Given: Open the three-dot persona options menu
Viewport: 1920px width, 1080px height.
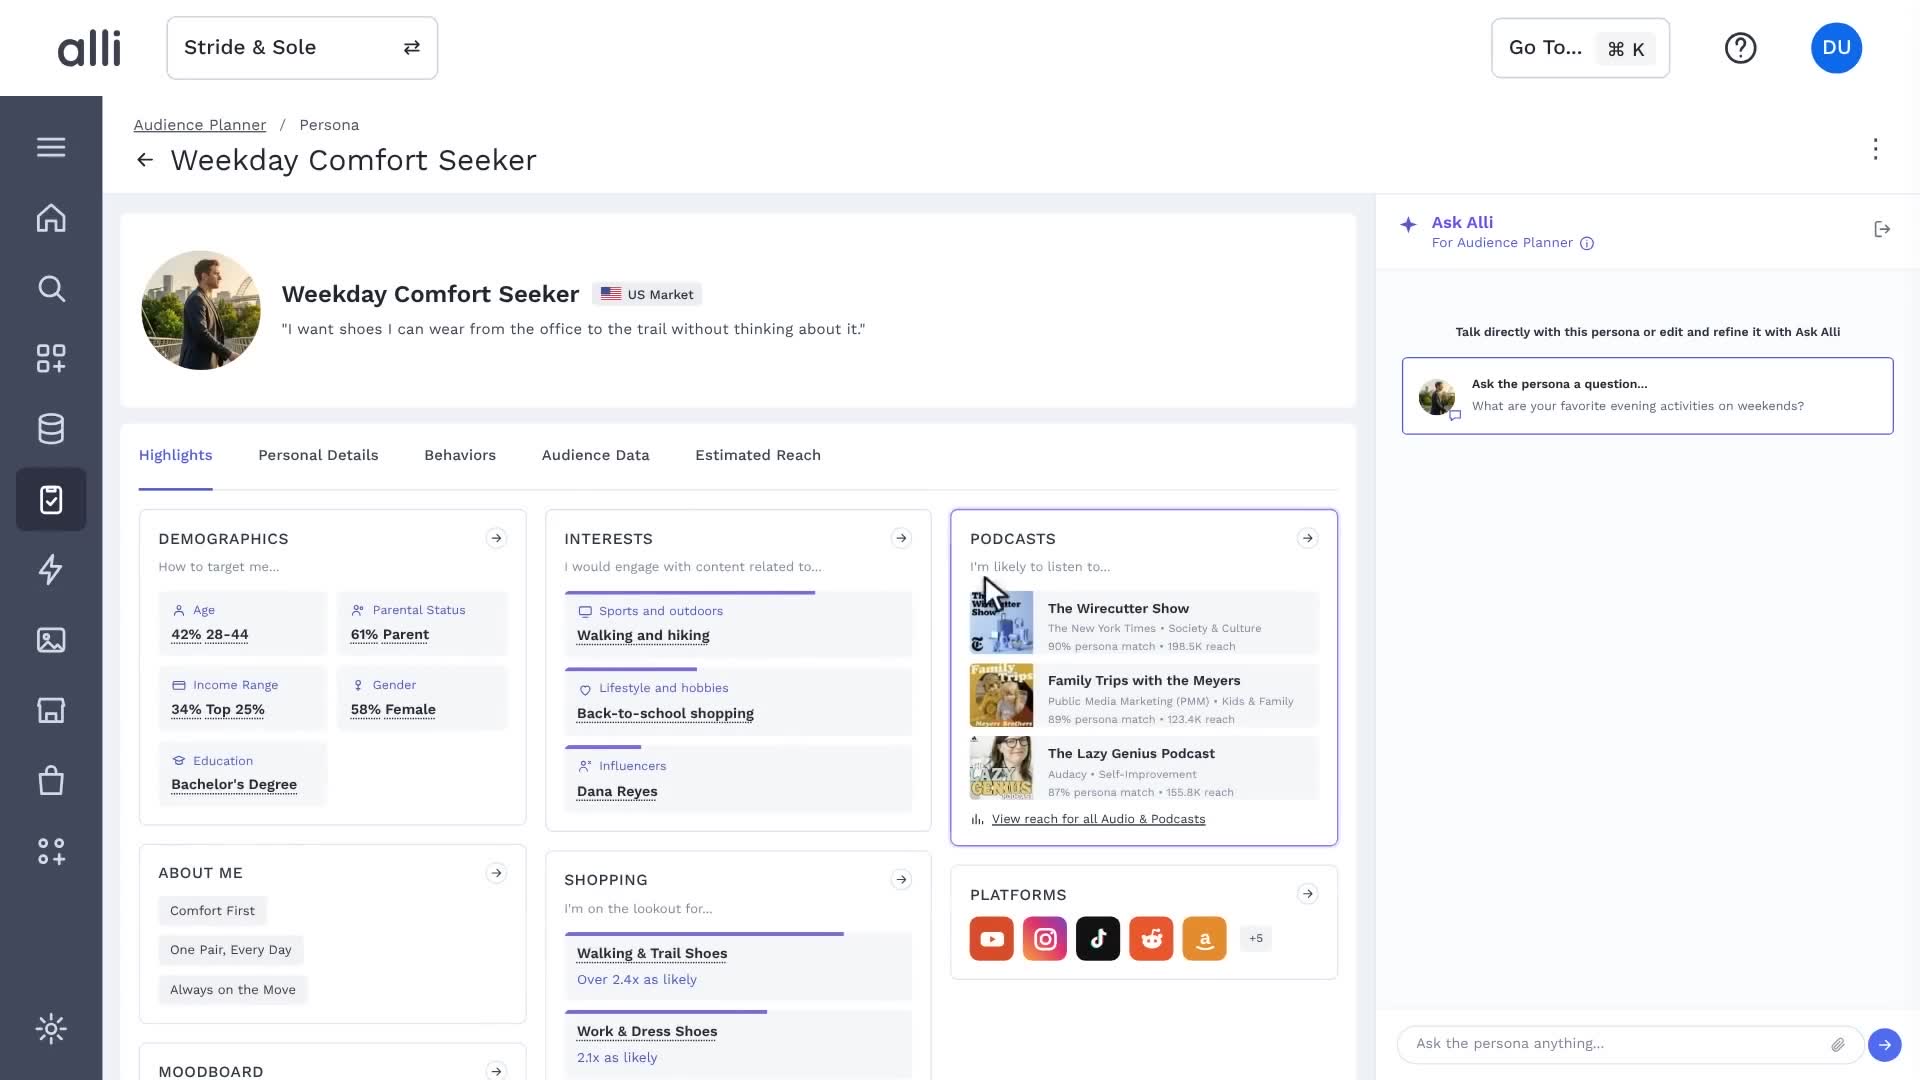Looking at the screenshot, I should [x=1875, y=149].
